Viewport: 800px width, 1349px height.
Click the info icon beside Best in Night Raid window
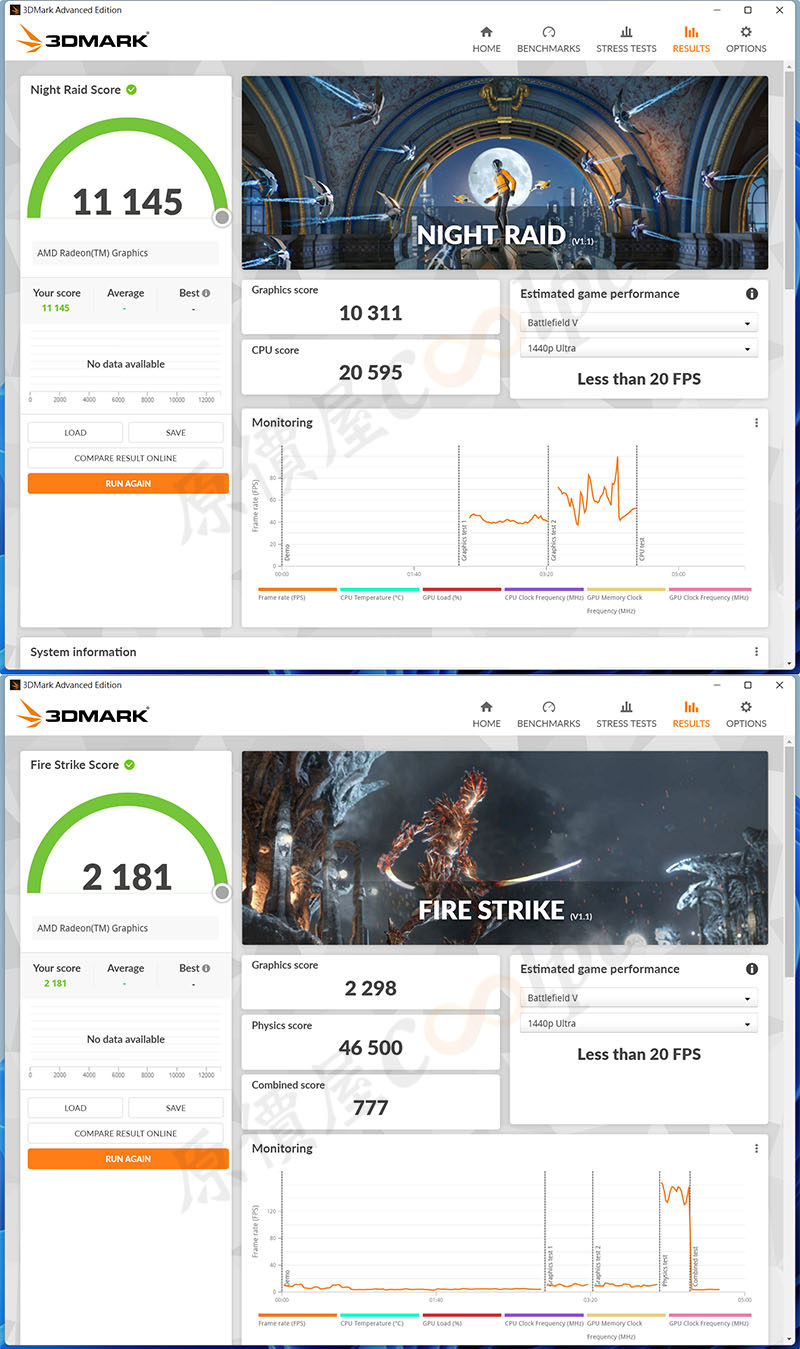tap(206, 294)
